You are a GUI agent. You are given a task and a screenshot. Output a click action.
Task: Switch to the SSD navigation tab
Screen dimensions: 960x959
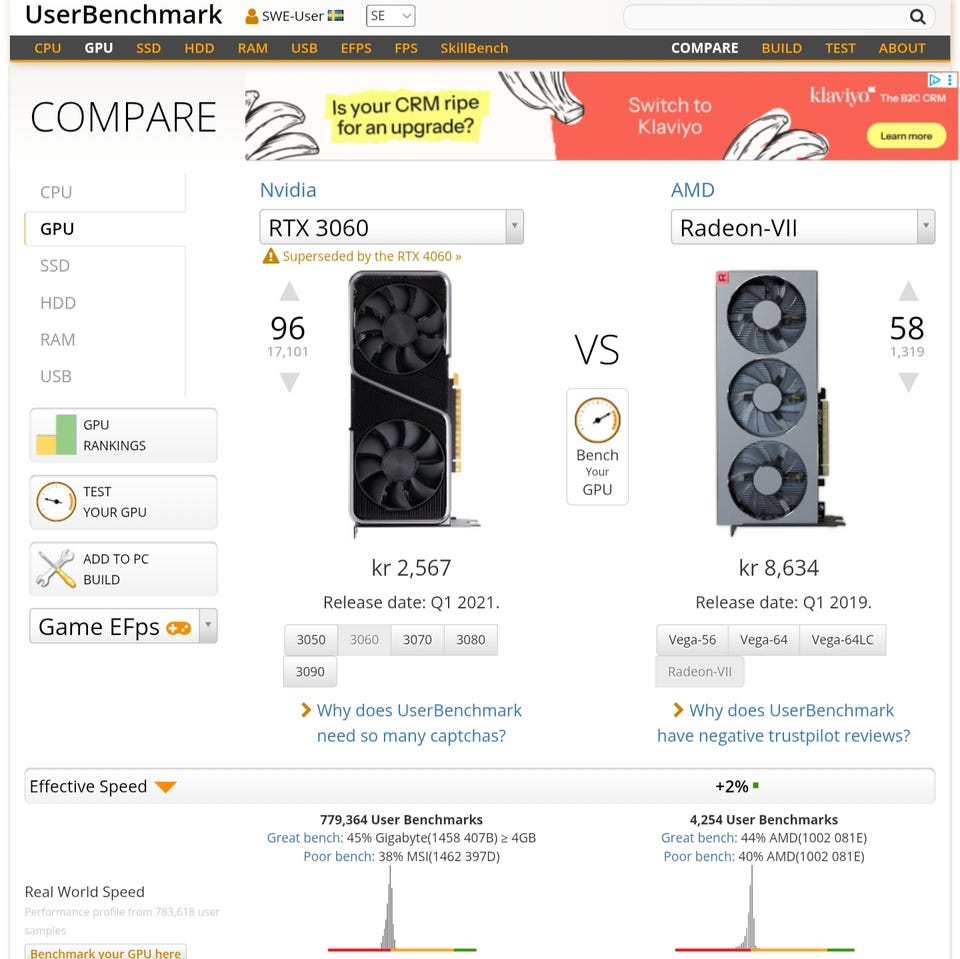(x=148, y=48)
